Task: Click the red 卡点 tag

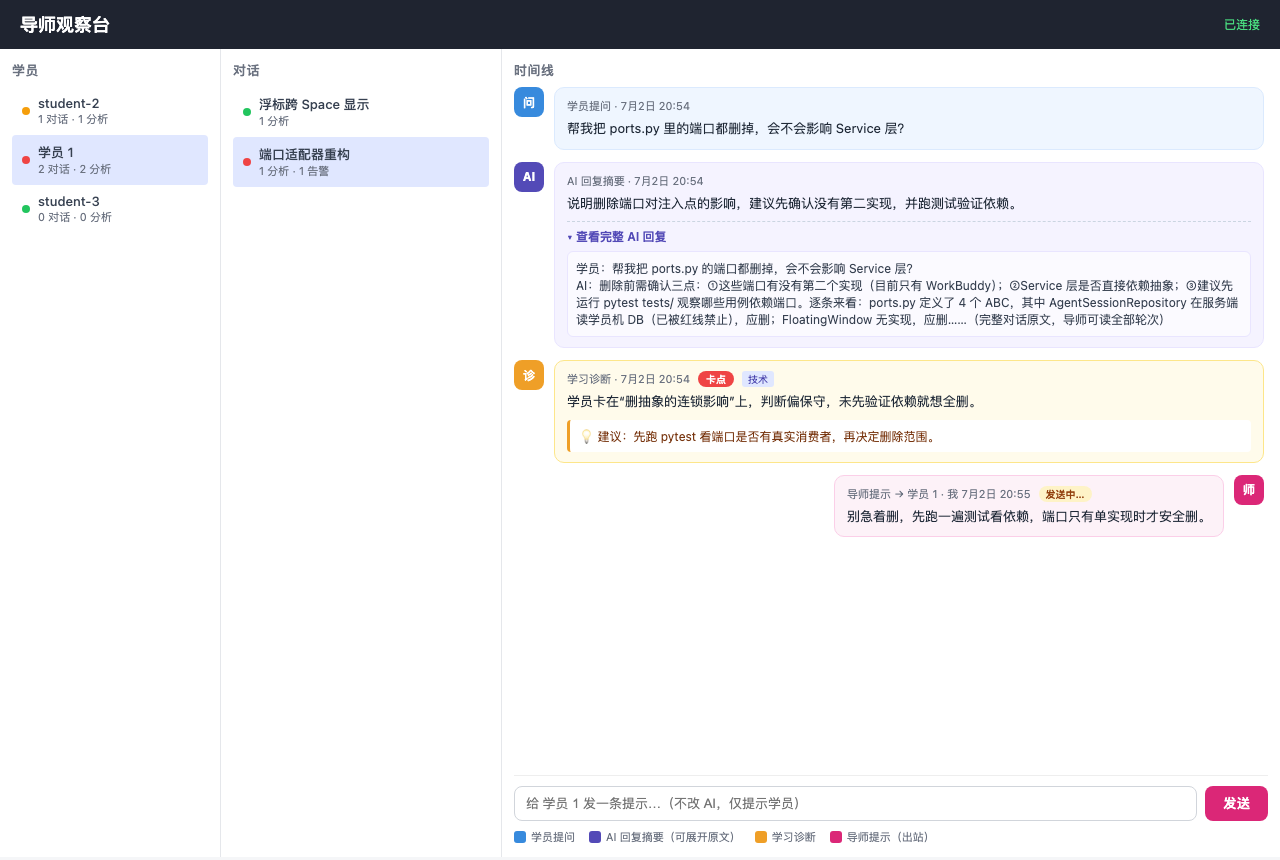Action: pos(716,379)
